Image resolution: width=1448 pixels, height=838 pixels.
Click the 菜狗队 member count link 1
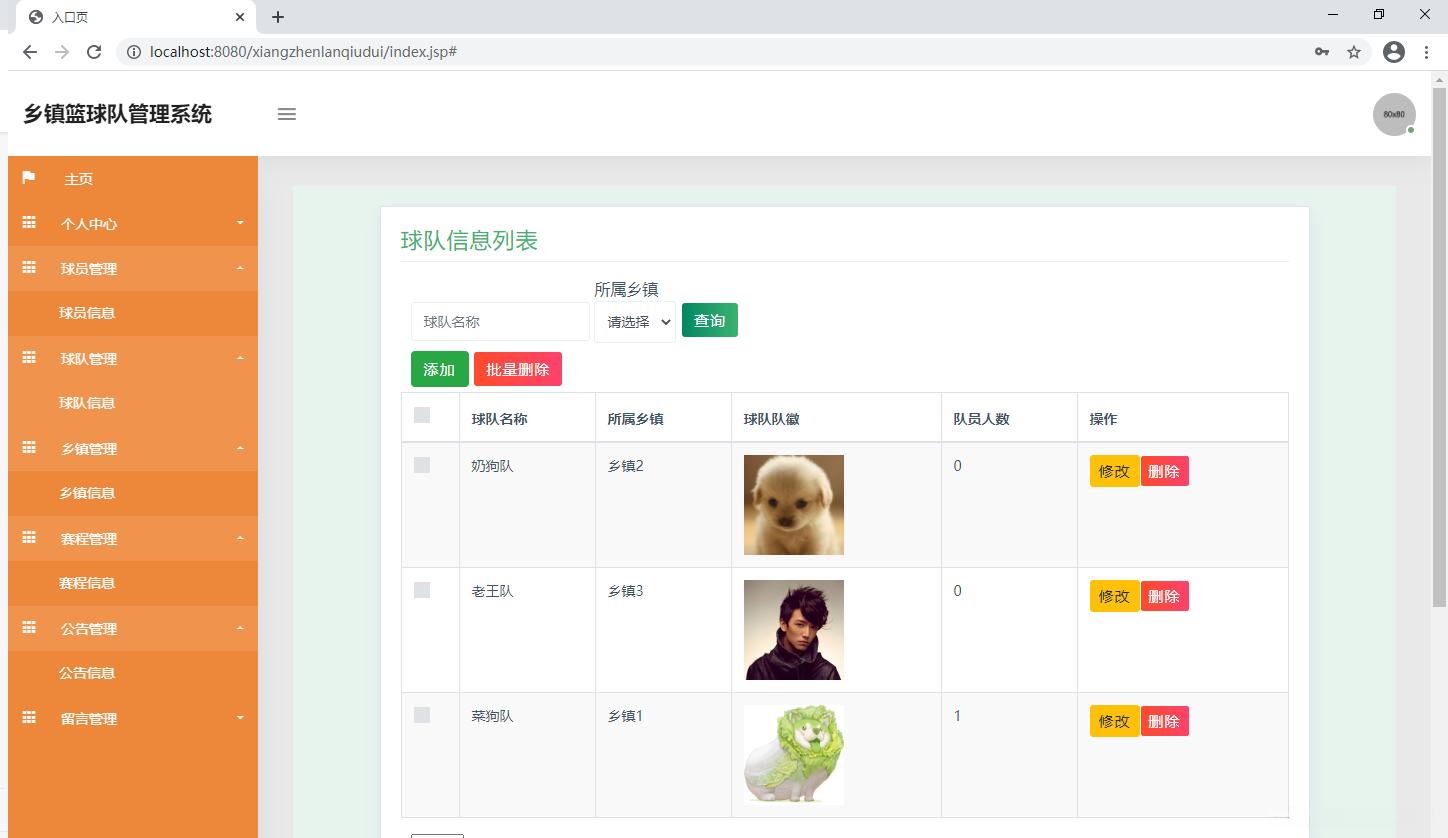[x=957, y=716]
